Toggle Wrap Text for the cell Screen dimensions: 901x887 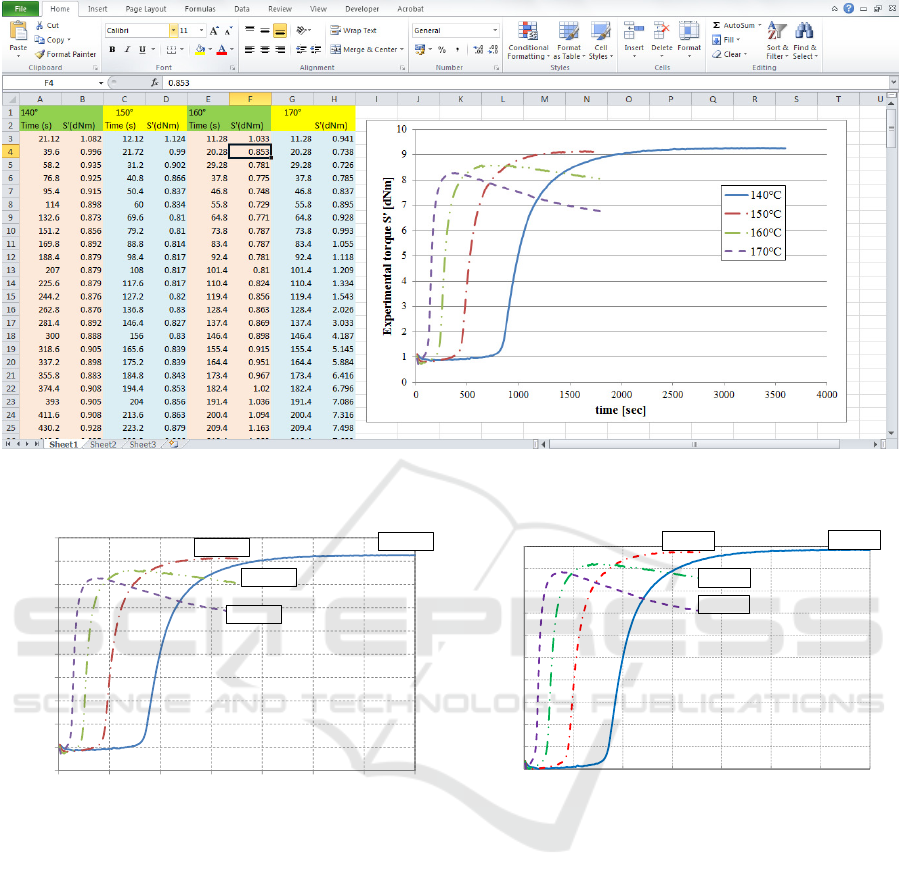[354, 31]
